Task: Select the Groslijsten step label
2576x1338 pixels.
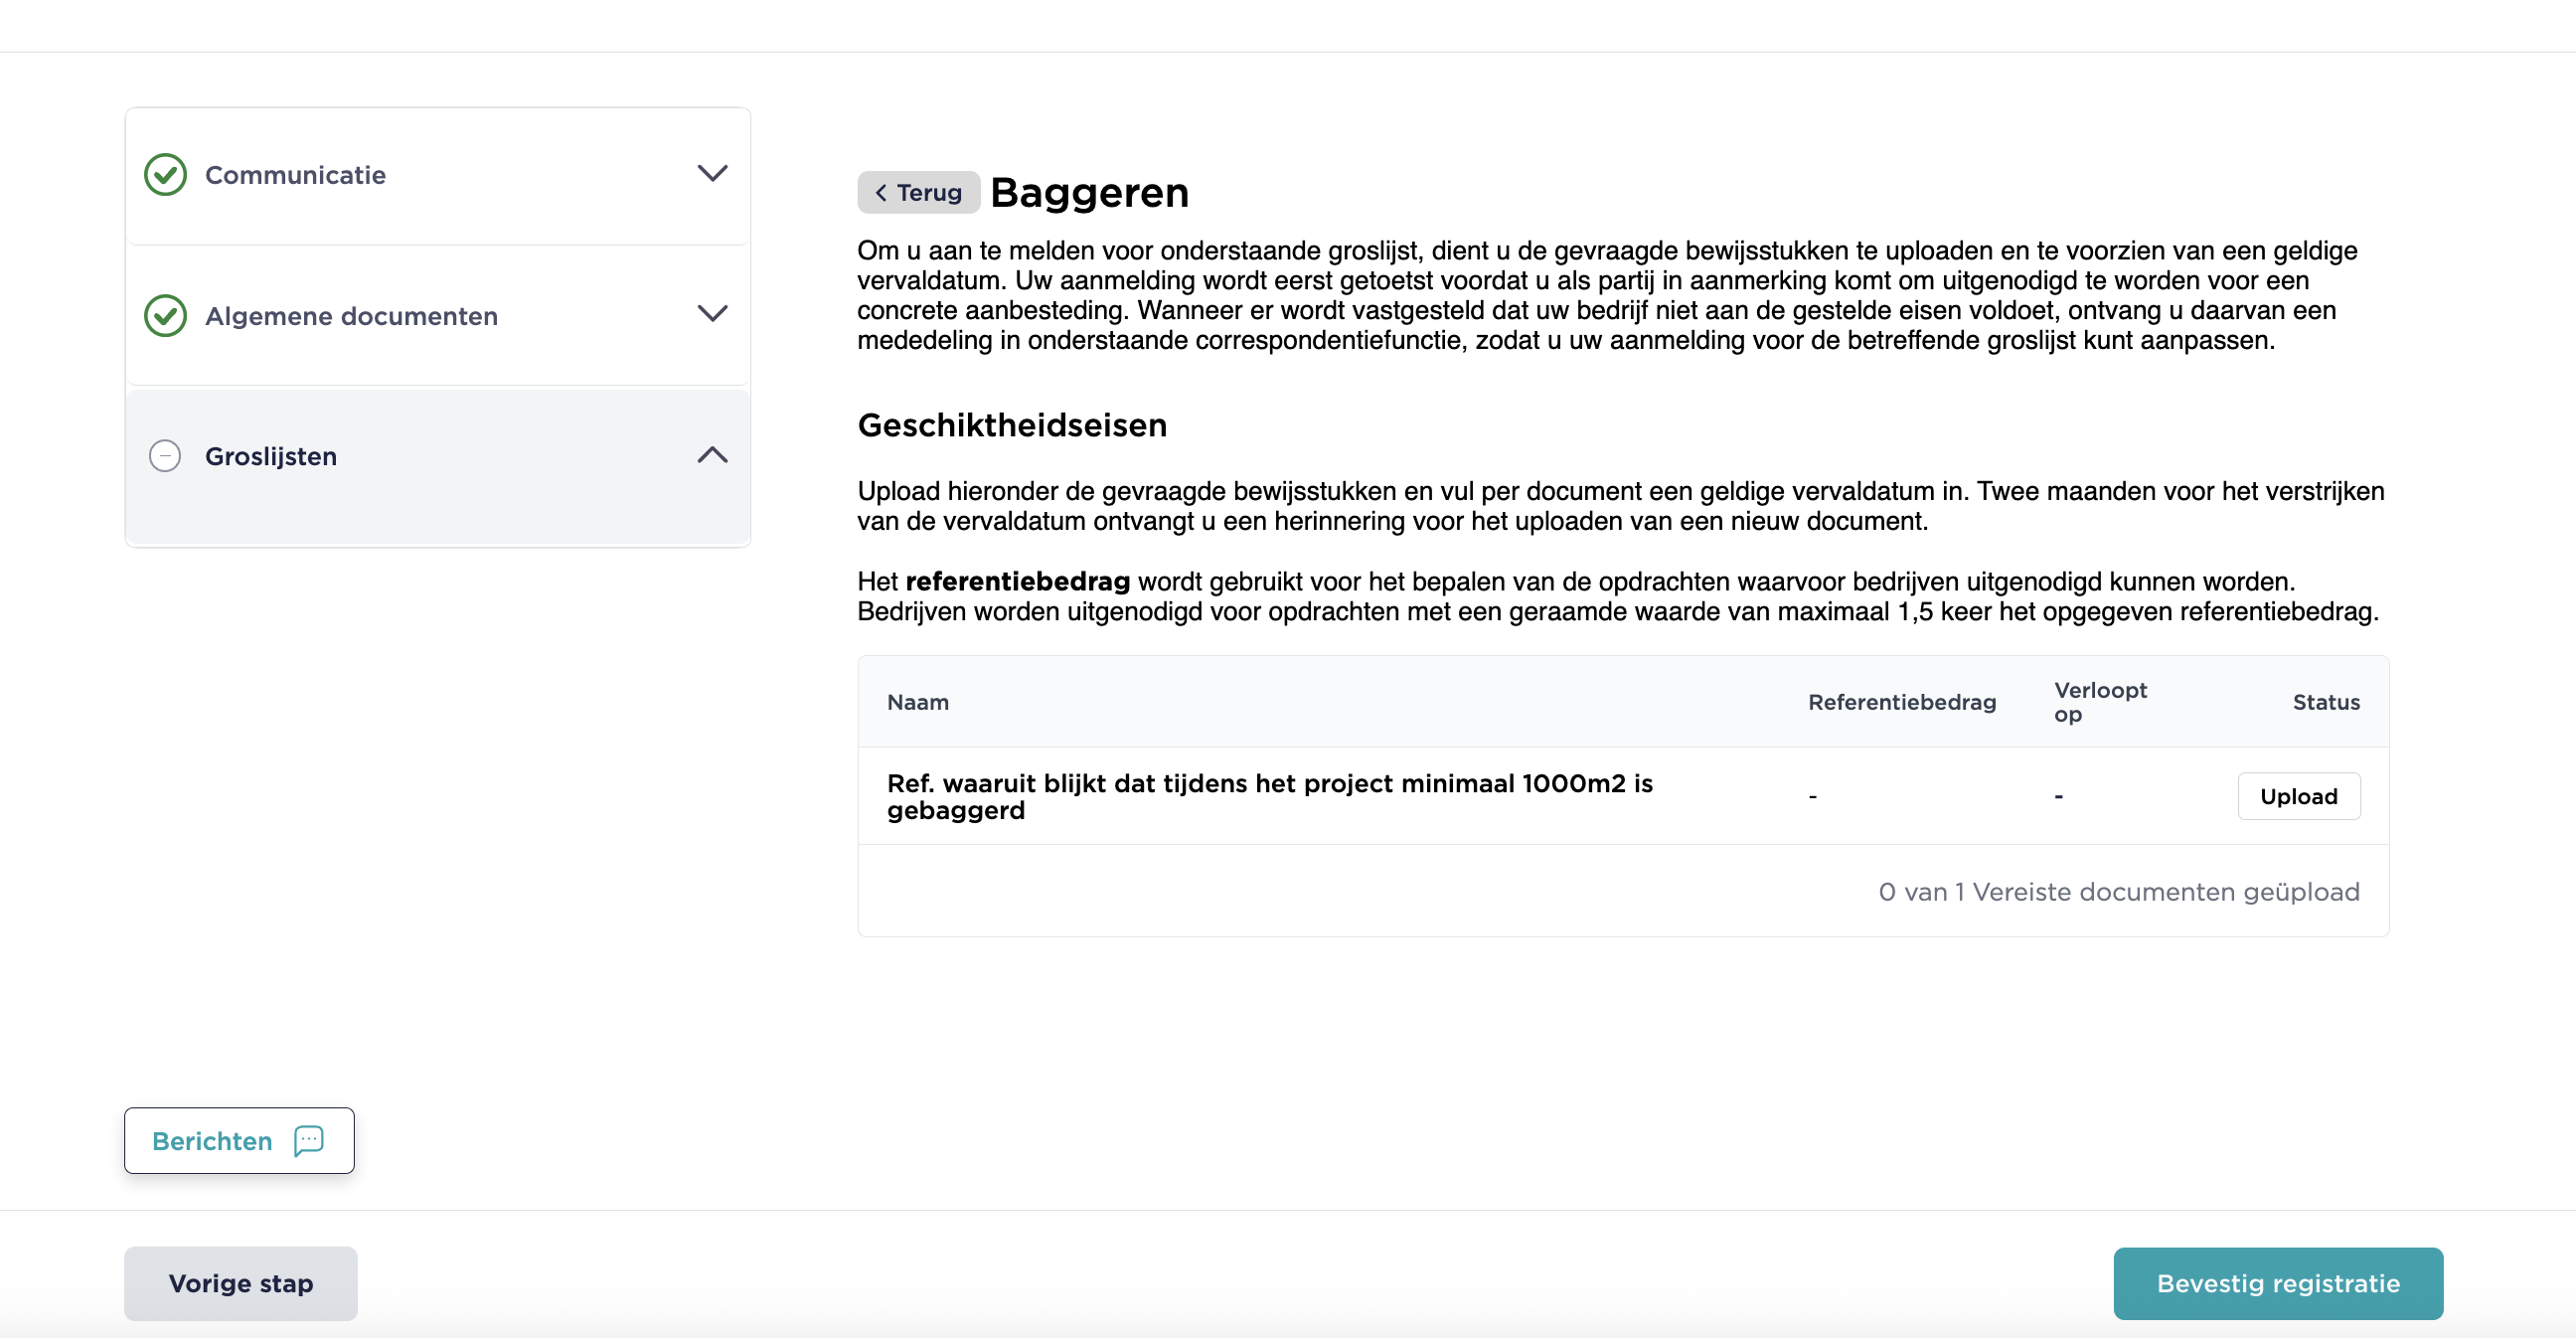Action: pyautogui.click(x=271, y=456)
